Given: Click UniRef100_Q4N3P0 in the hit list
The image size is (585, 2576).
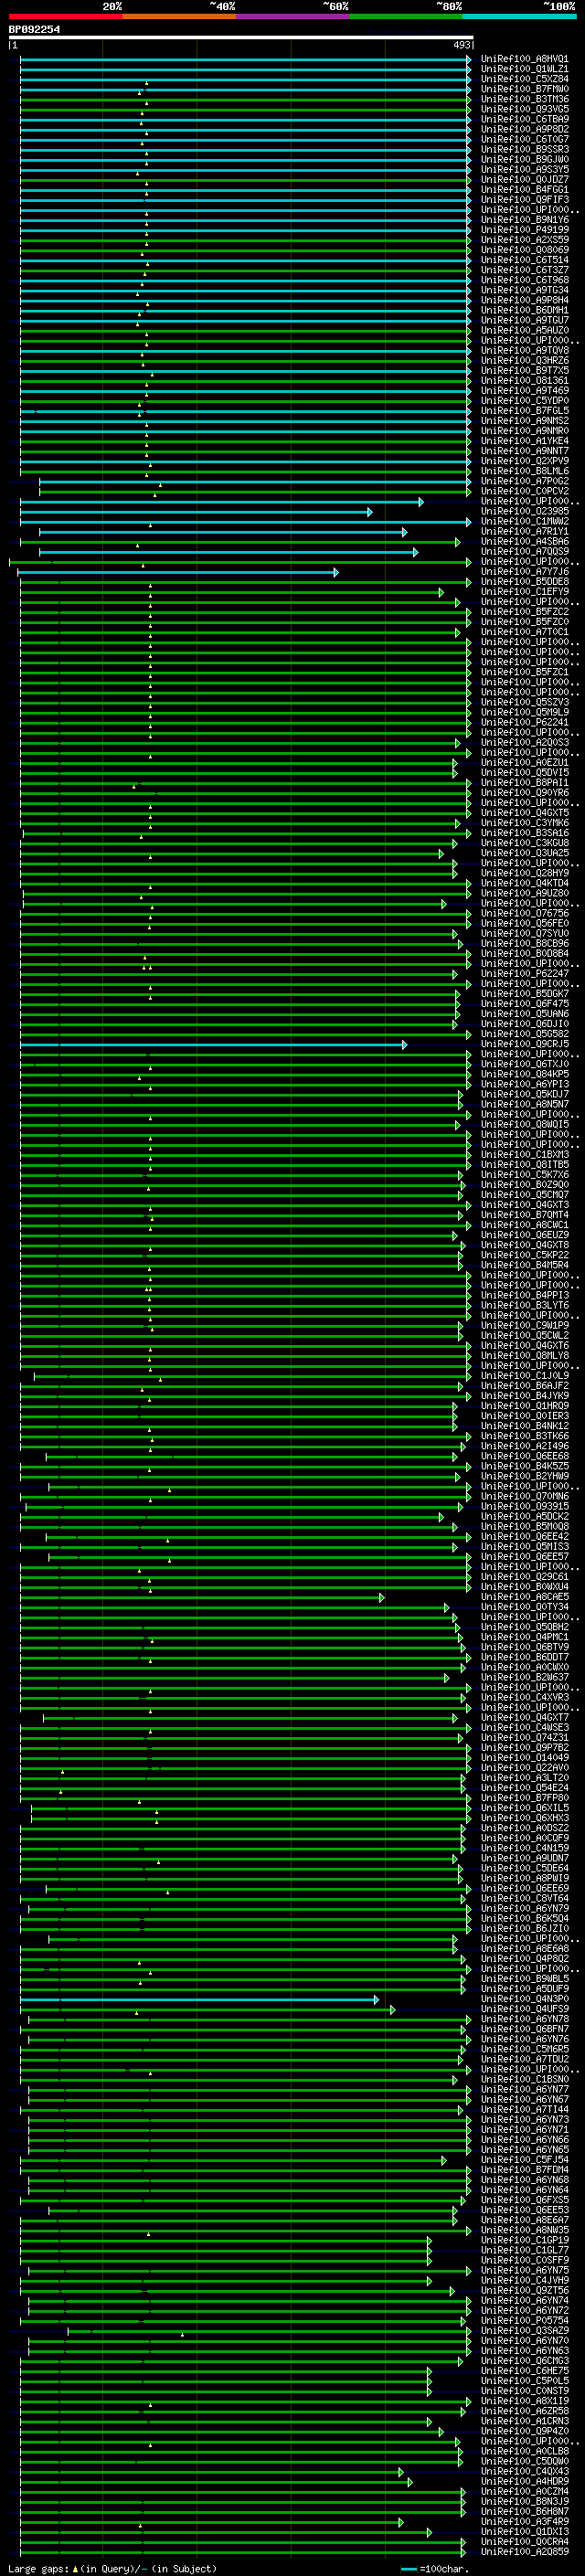Looking at the screenshot, I should [x=525, y=1999].
